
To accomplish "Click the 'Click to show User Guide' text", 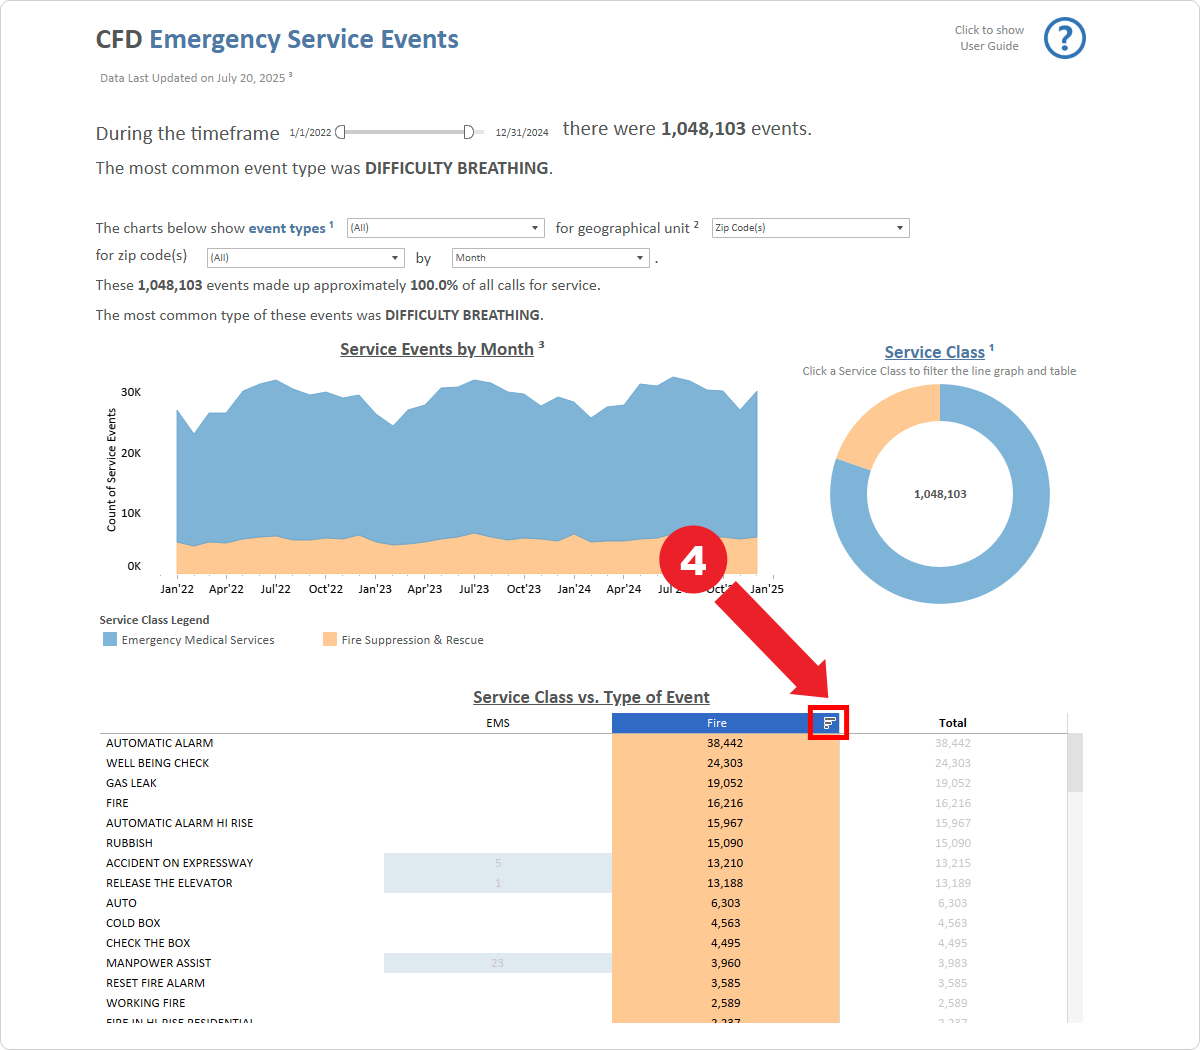I will 988,37.
